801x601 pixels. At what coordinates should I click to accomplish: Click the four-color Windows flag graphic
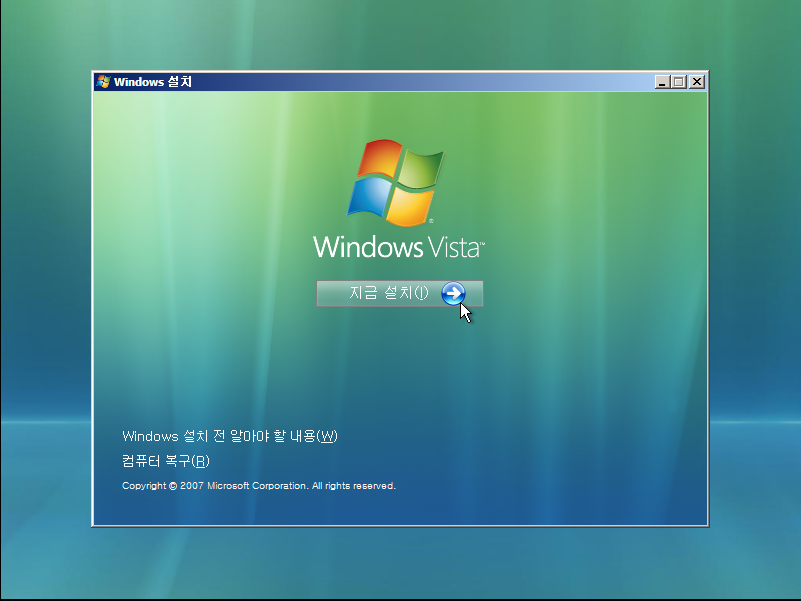[398, 182]
